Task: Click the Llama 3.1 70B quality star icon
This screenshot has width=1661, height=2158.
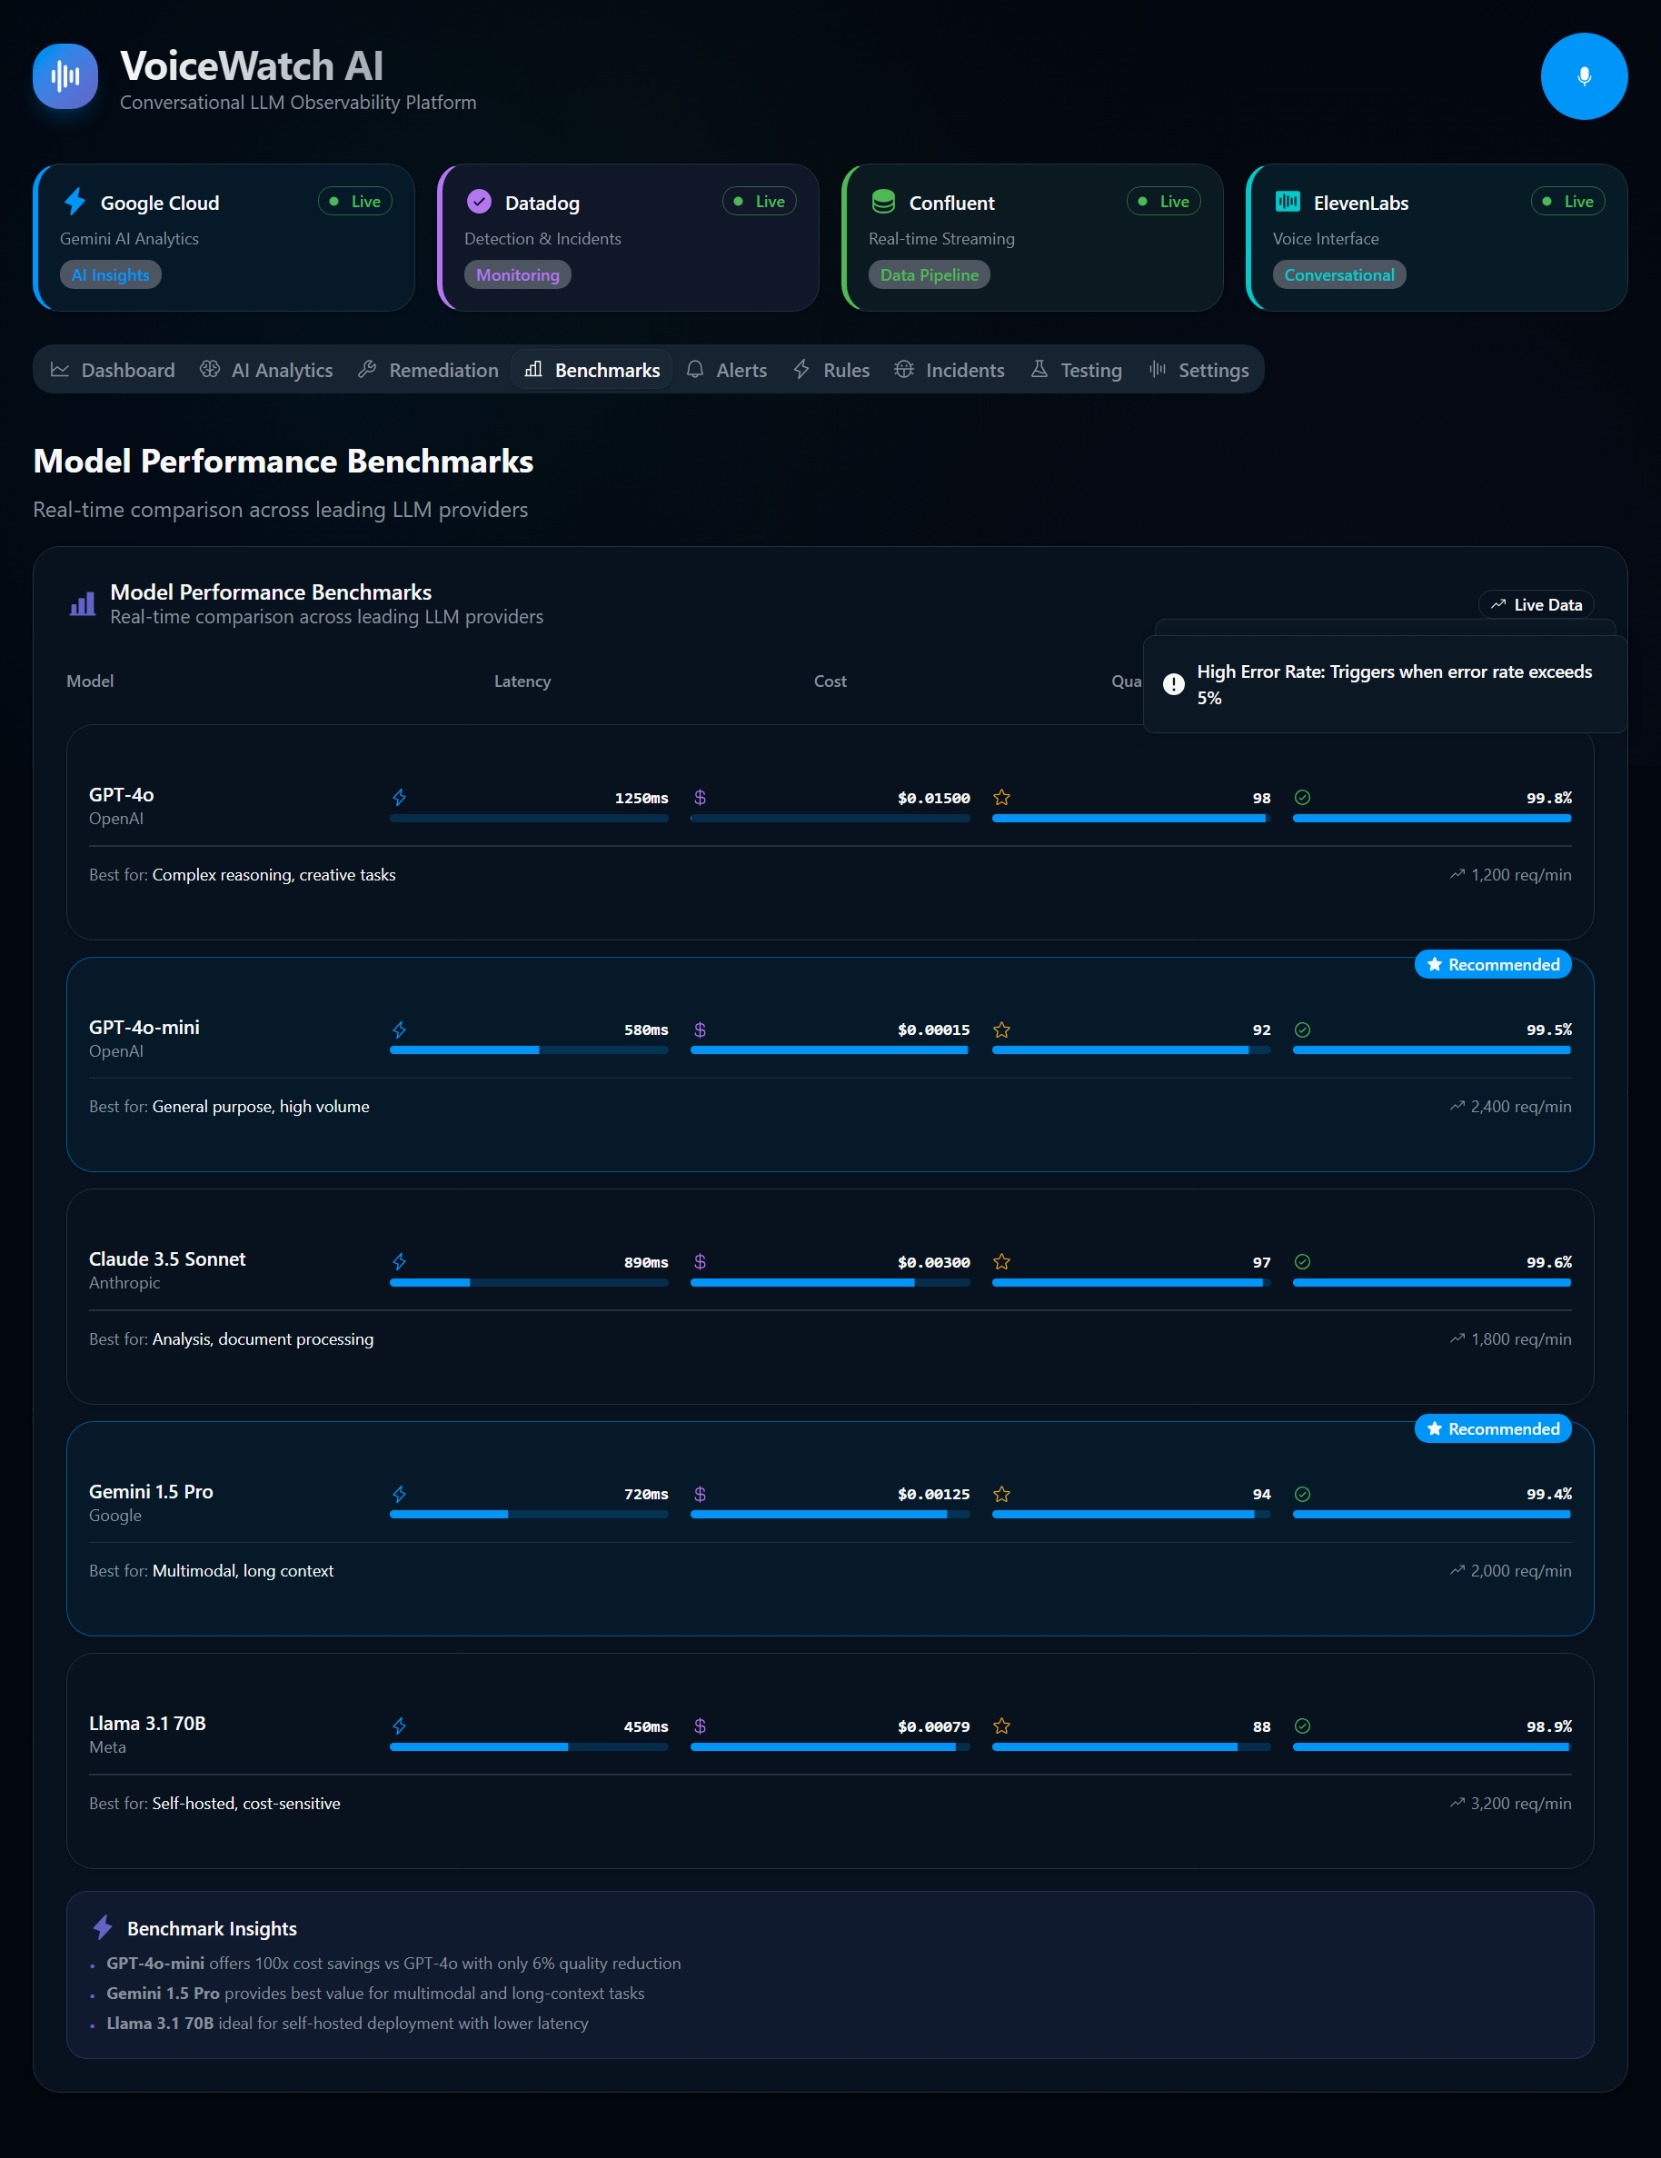Action: [1001, 1726]
